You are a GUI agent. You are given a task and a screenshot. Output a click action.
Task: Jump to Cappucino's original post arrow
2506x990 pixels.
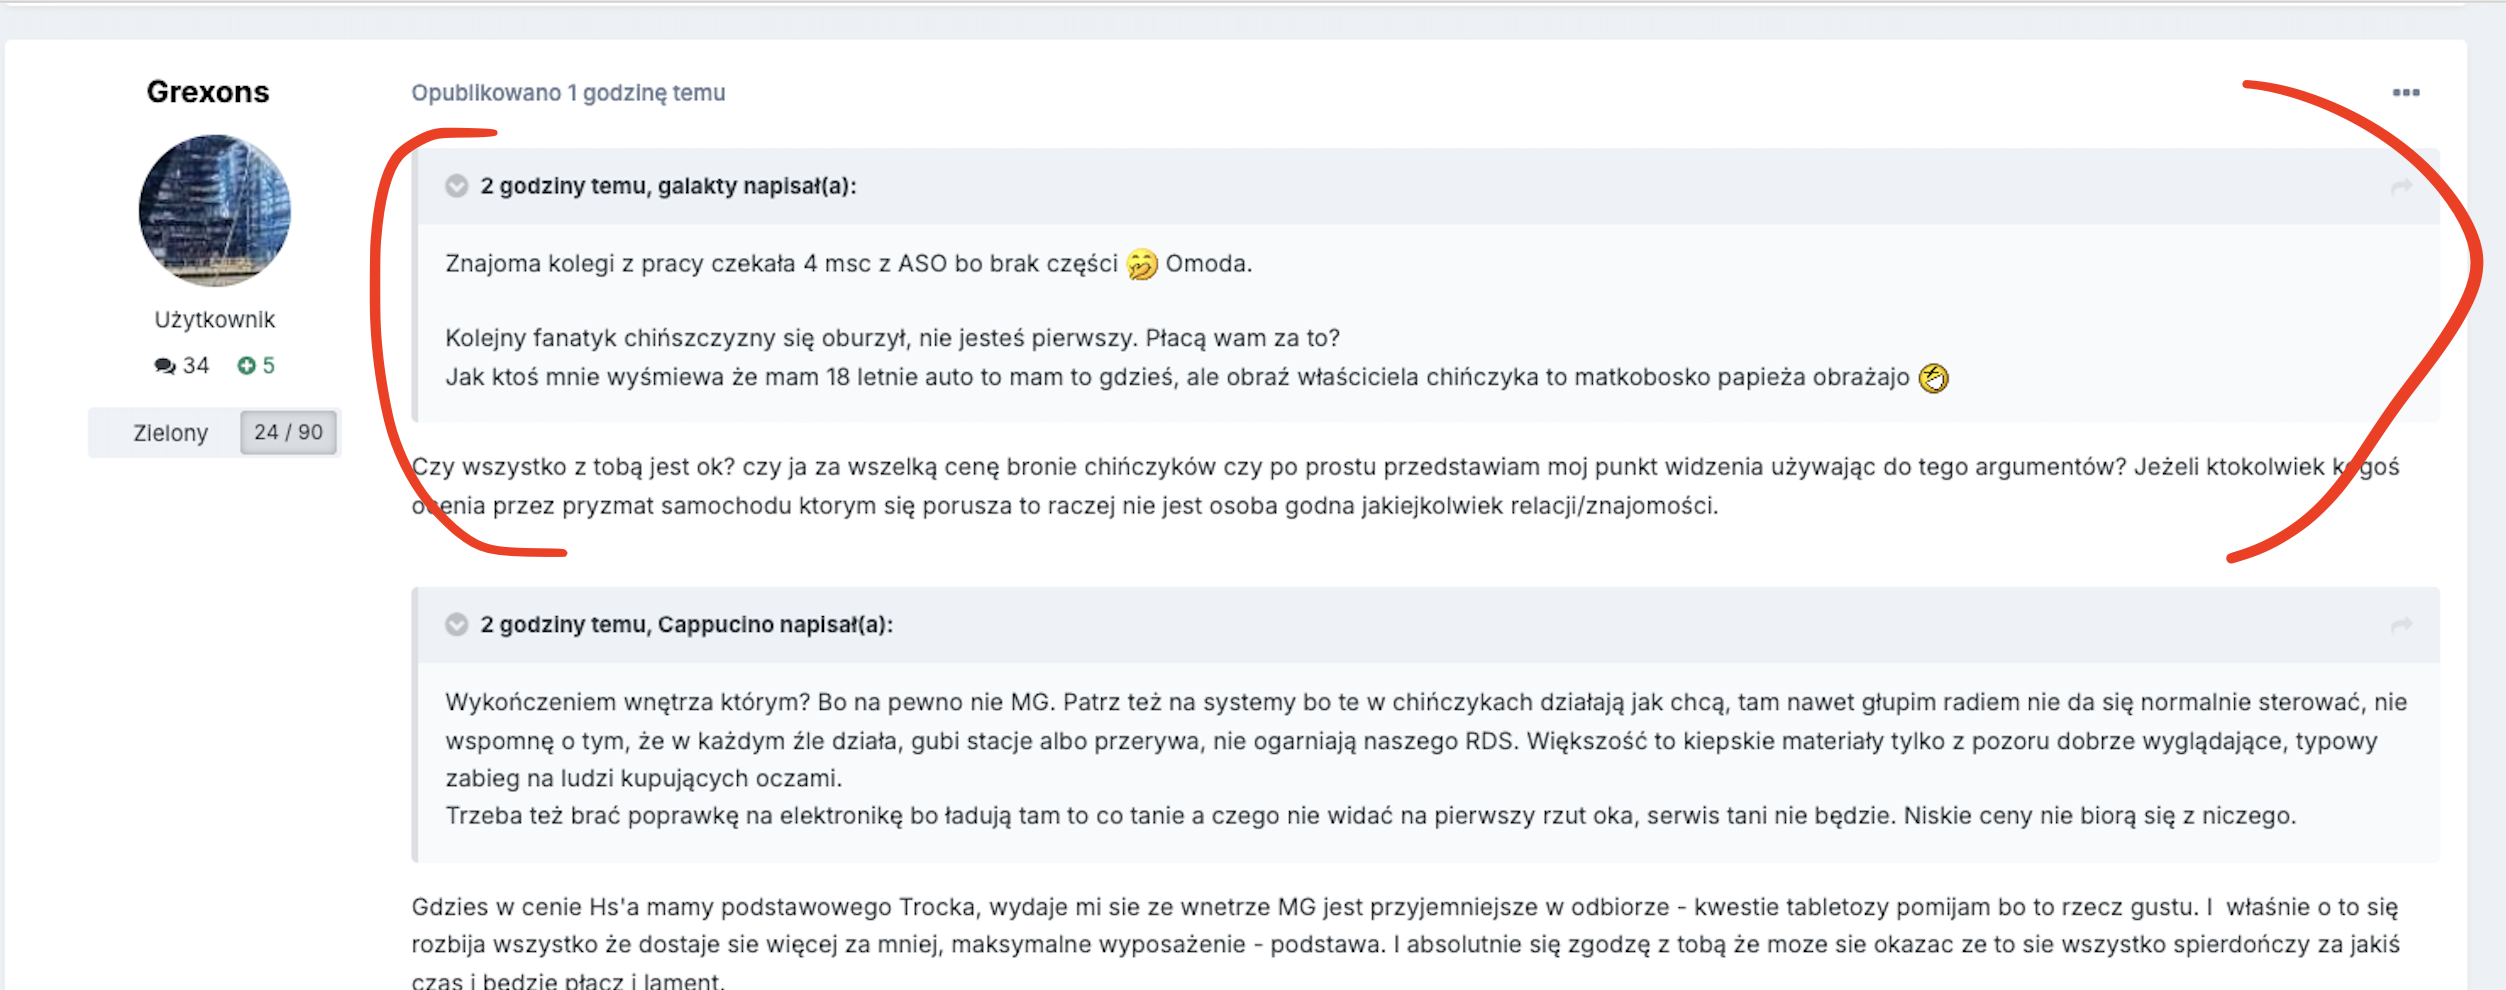click(2400, 626)
